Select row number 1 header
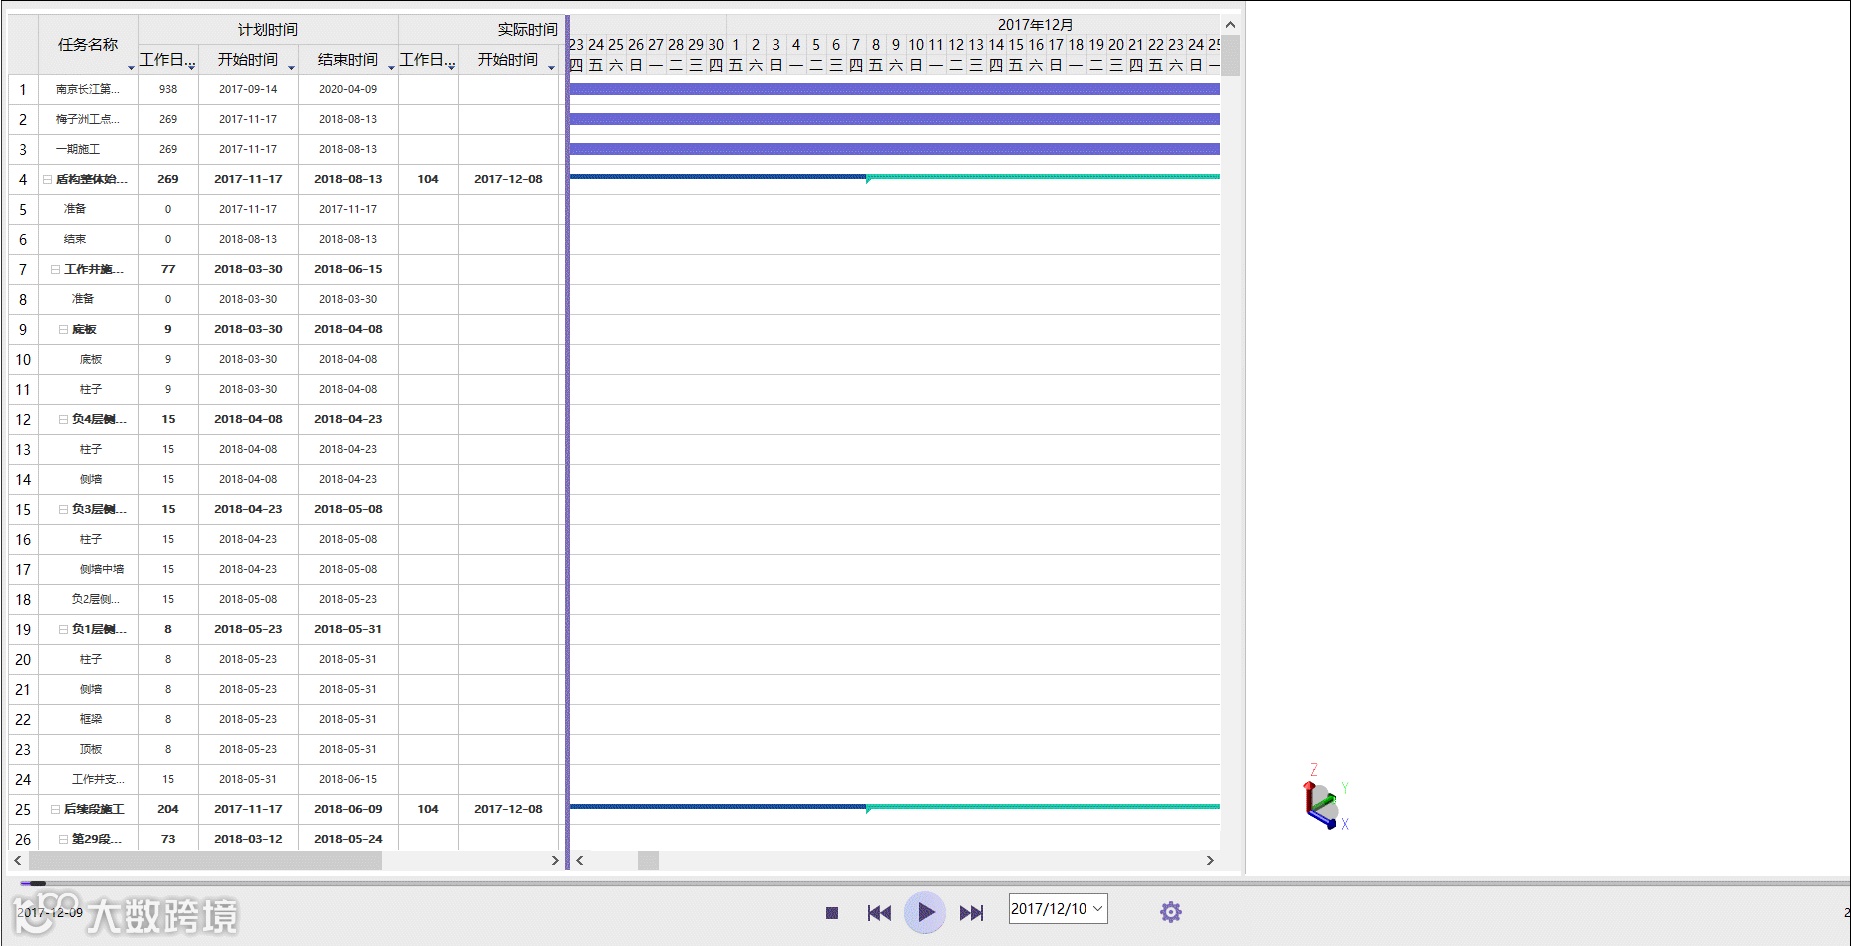Image resolution: width=1851 pixels, height=946 pixels. click(23, 89)
